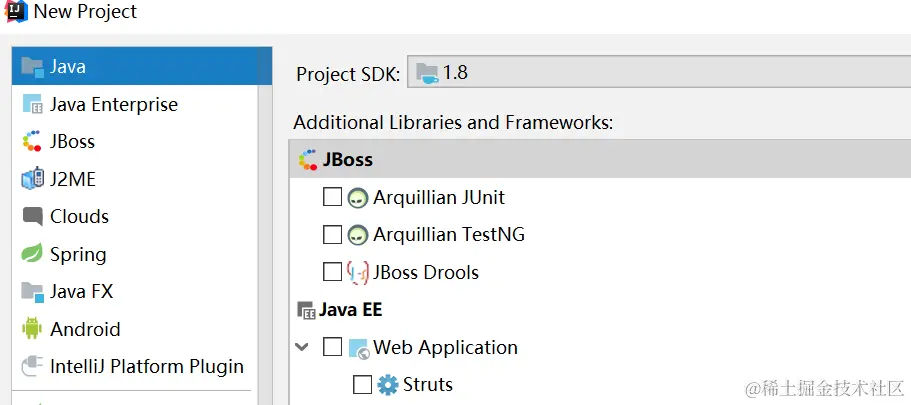
Task: Click the IntelliJ IDEA logo in title bar
Action: point(16,12)
